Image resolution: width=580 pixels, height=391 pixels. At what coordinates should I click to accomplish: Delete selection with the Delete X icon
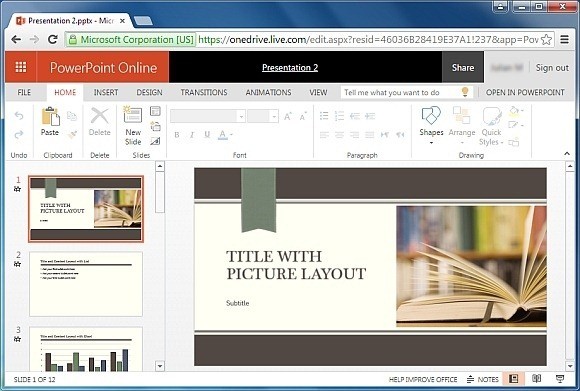(x=100, y=121)
